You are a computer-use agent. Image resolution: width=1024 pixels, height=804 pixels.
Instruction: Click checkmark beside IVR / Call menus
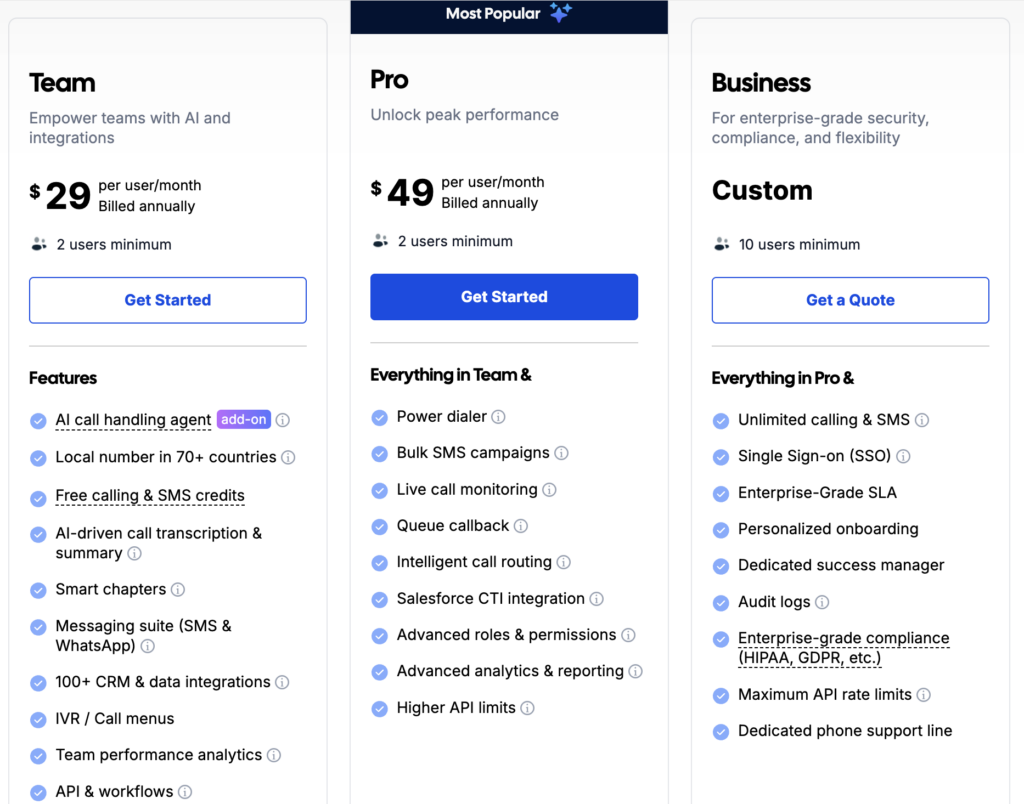tap(39, 720)
